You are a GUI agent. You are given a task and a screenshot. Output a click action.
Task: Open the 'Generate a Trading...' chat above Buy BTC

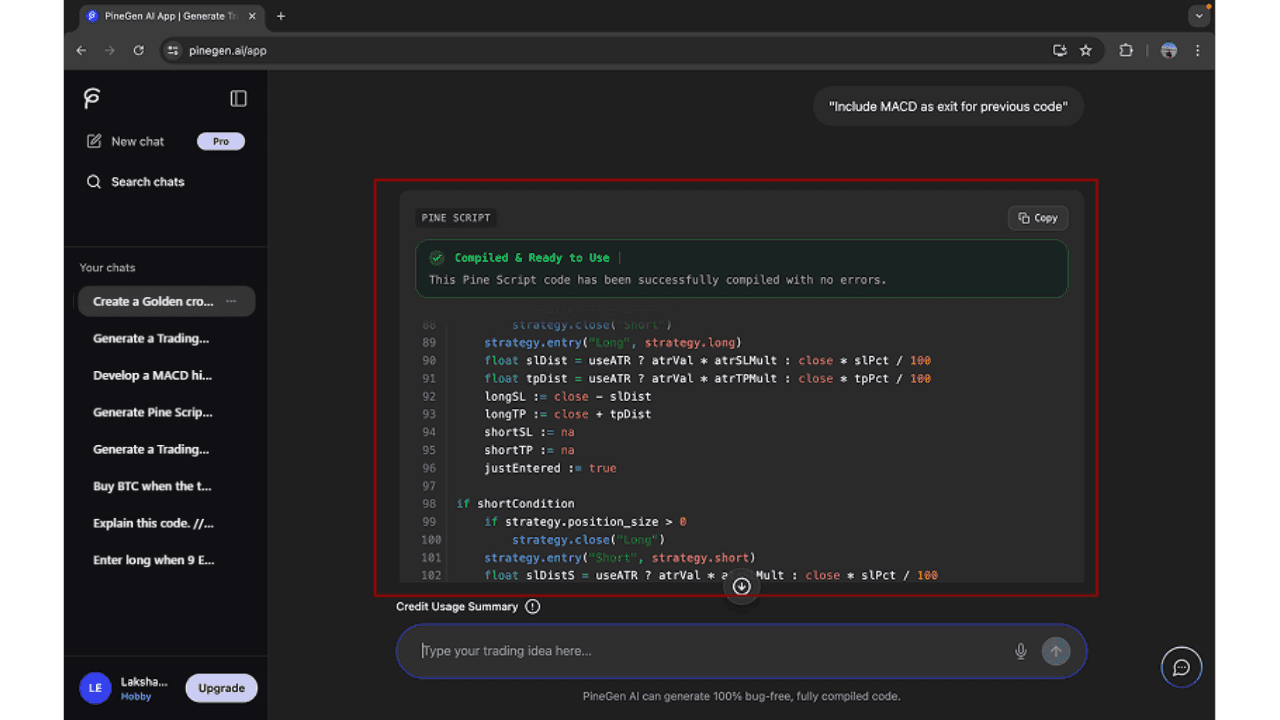point(151,449)
